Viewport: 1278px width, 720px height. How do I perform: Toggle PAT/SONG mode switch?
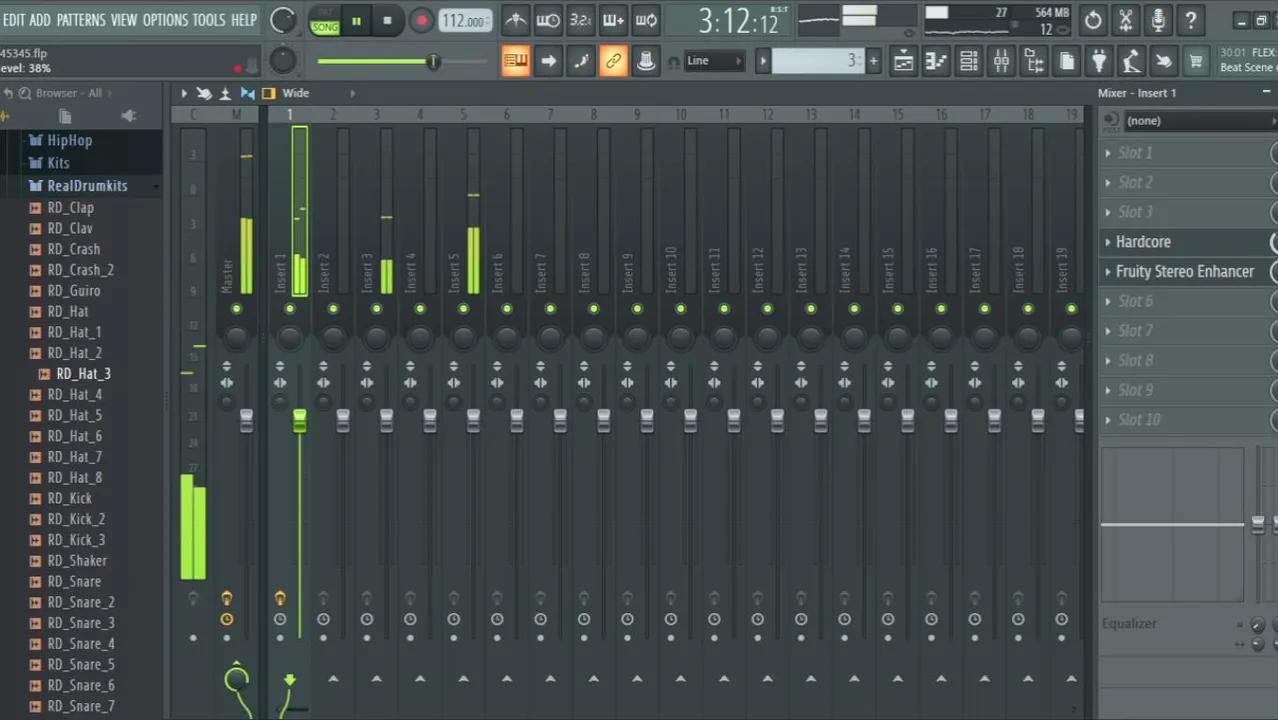(325, 20)
